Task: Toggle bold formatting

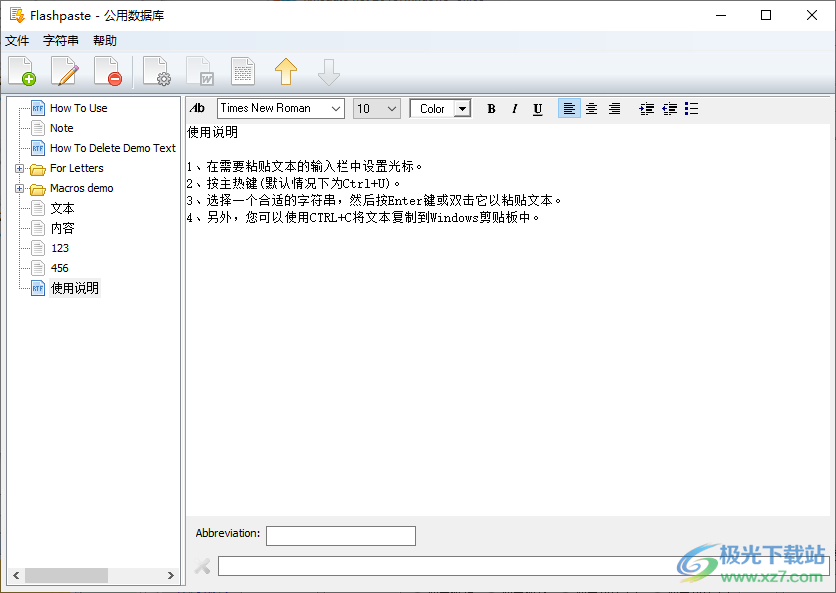Action: click(x=491, y=108)
